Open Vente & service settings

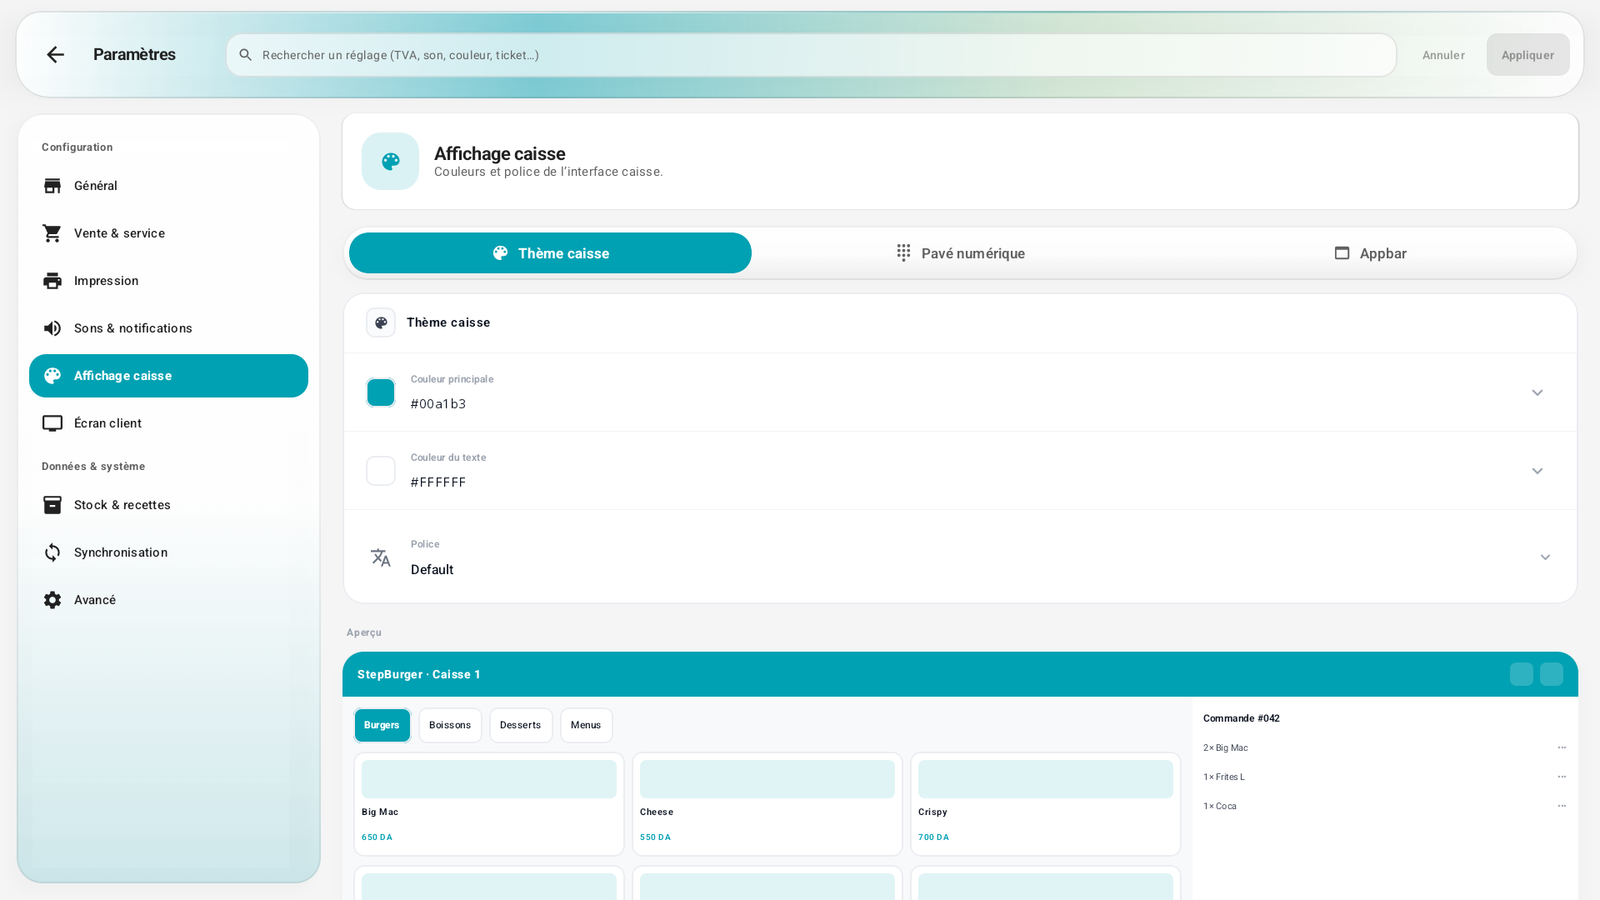[168, 233]
